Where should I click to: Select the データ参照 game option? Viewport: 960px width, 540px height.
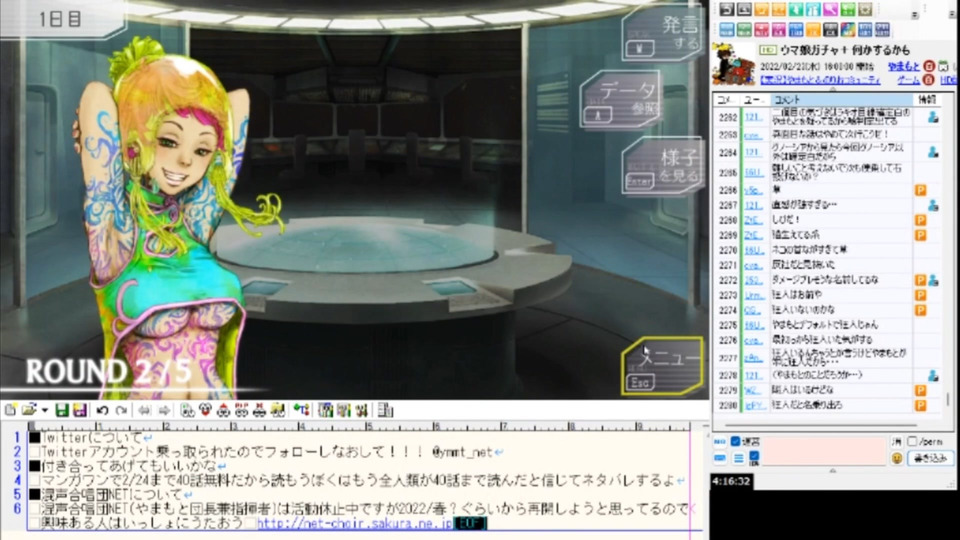coord(621,99)
